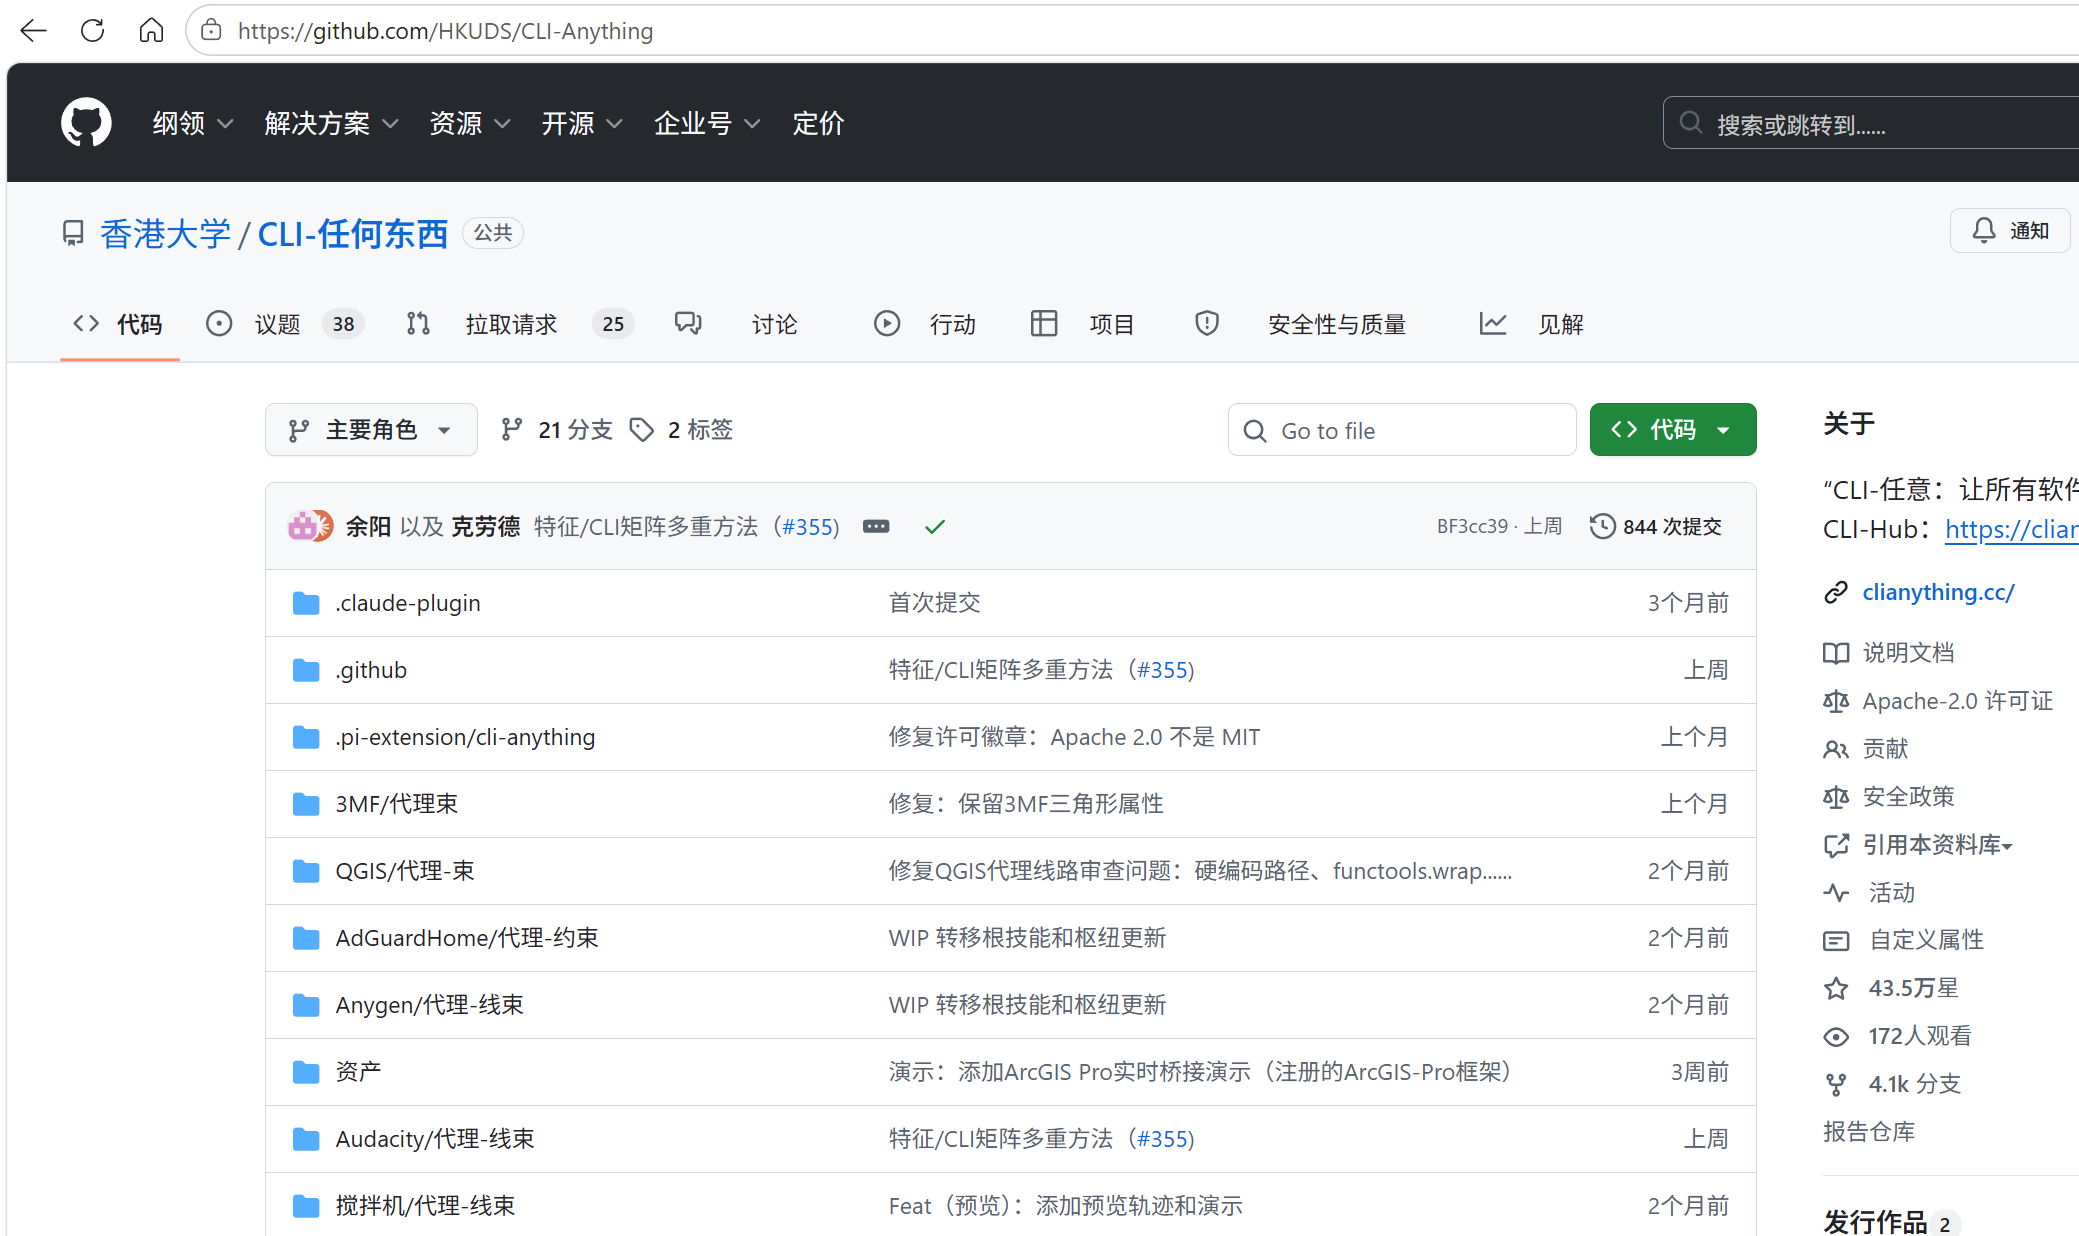
Task: Click the star icon beside 43.5万星
Action: [1836, 989]
